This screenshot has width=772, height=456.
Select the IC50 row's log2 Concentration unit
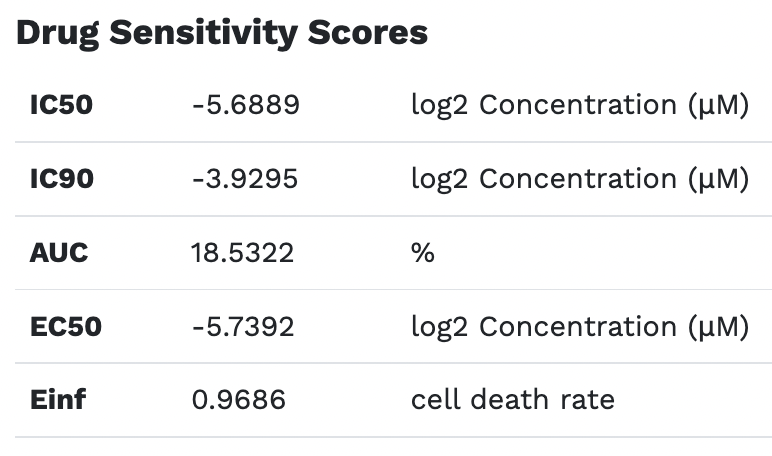pyautogui.click(x=579, y=105)
